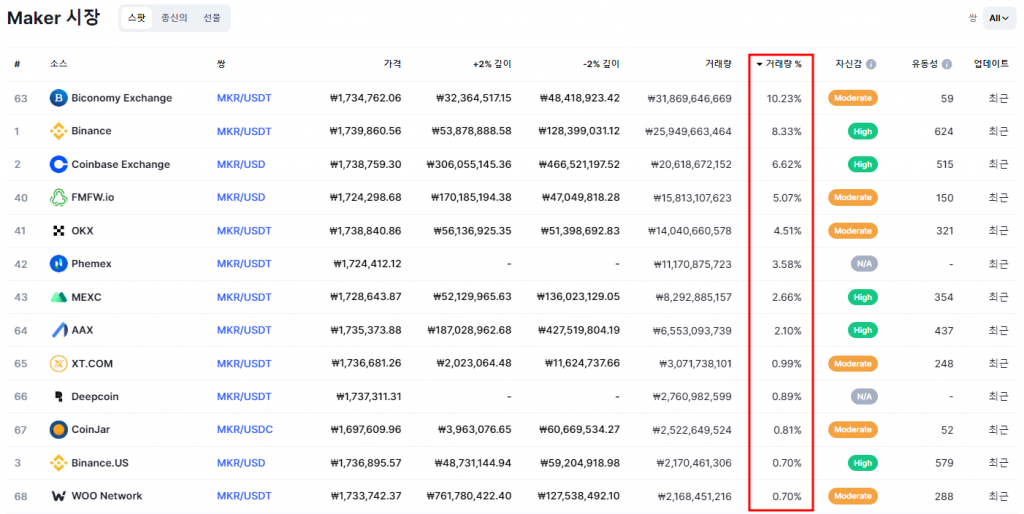Screen dimensions: 1024x514
Task: Click the WOO Network logo icon
Action: (59, 496)
